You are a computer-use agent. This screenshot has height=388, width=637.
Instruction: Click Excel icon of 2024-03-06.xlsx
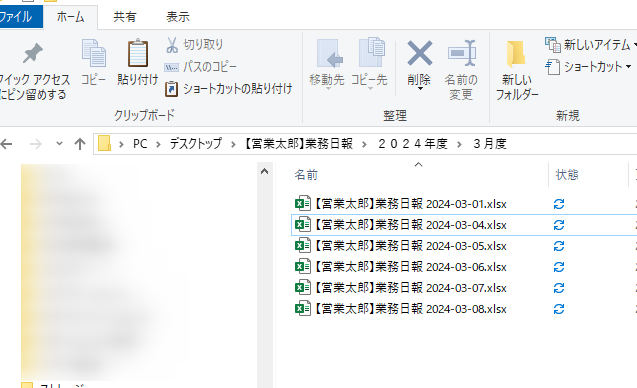[303, 267]
